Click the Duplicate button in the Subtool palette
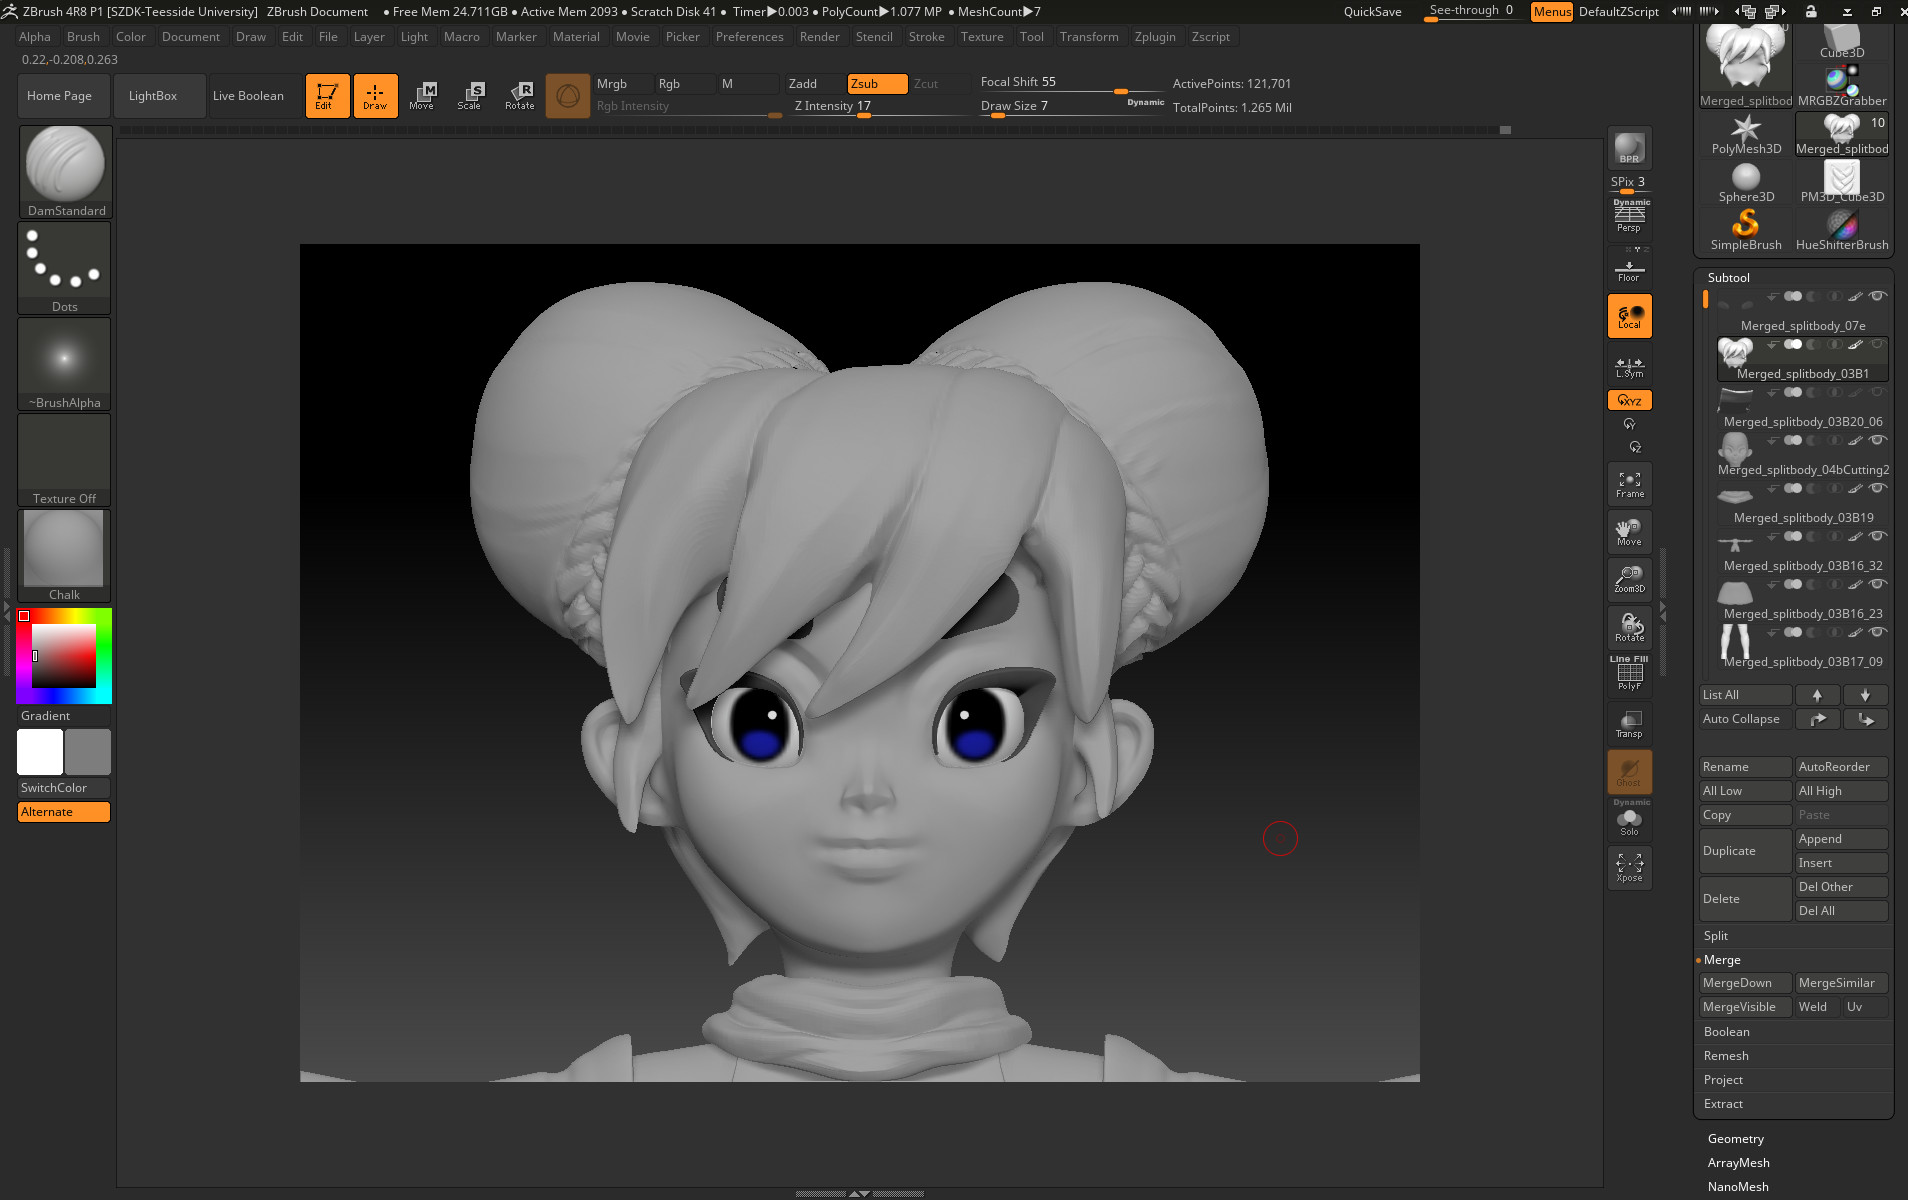1908x1200 pixels. pos(1744,850)
